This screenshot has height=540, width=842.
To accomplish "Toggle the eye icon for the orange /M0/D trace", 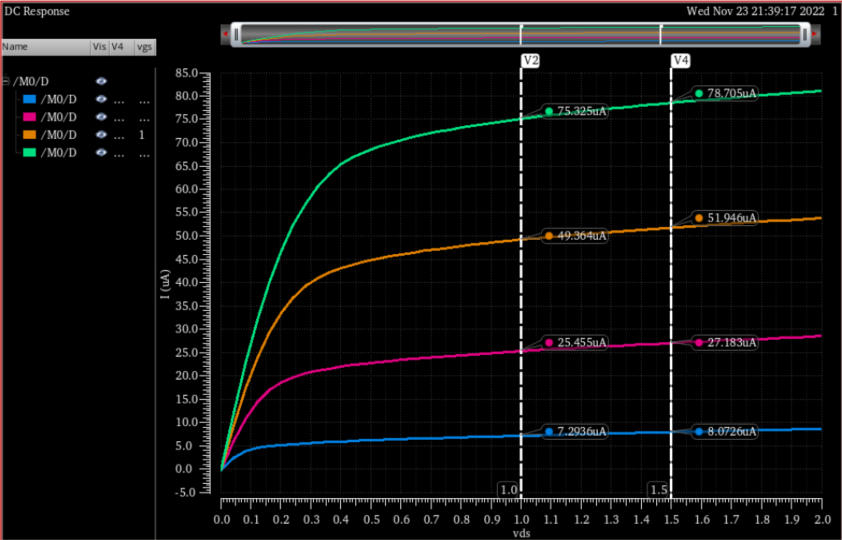I will 101,135.
